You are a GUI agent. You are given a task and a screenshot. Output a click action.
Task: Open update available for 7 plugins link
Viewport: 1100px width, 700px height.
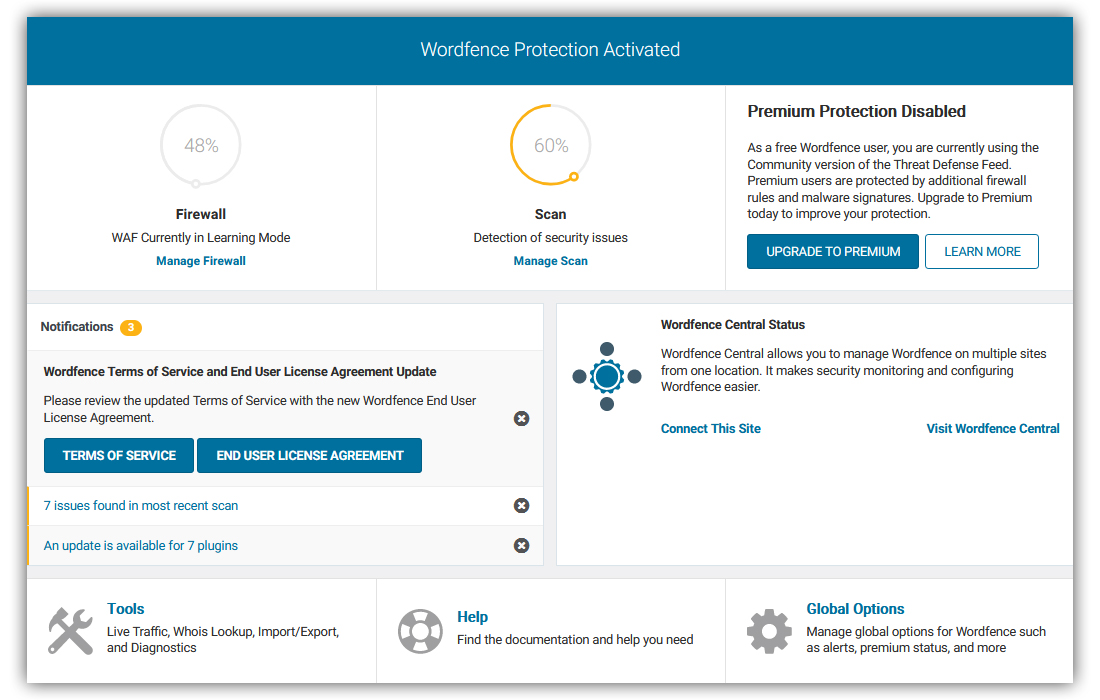141,546
